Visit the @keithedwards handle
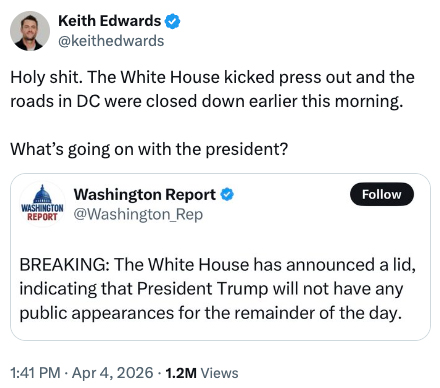 111,41
